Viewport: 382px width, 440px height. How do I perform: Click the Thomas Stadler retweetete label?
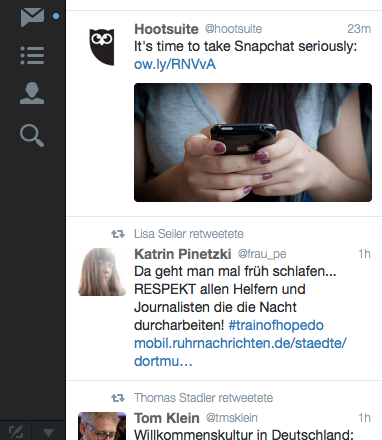point(203,398)
